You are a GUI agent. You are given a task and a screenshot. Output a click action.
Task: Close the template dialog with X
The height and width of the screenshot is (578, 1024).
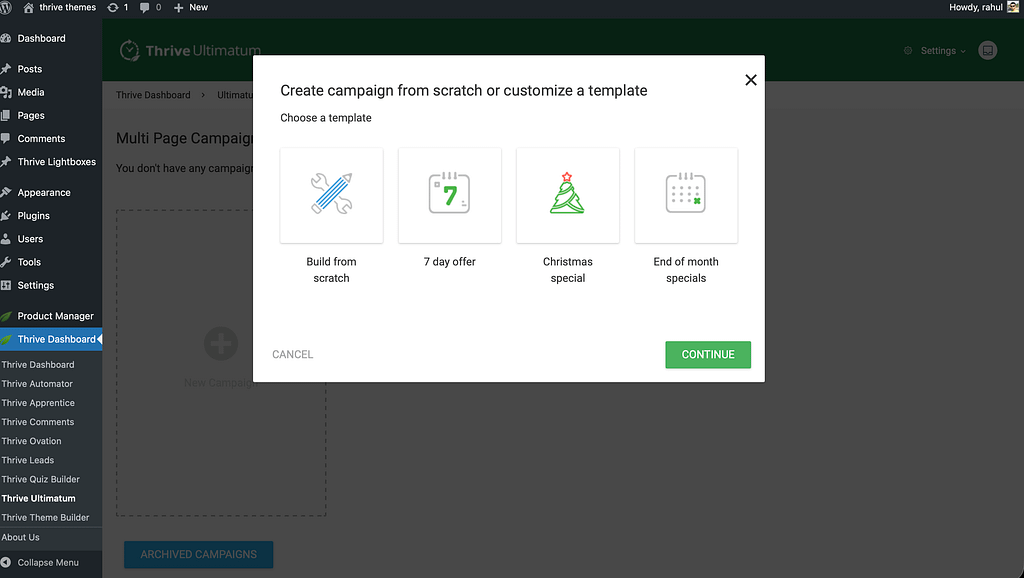click(x=751, y=80)
